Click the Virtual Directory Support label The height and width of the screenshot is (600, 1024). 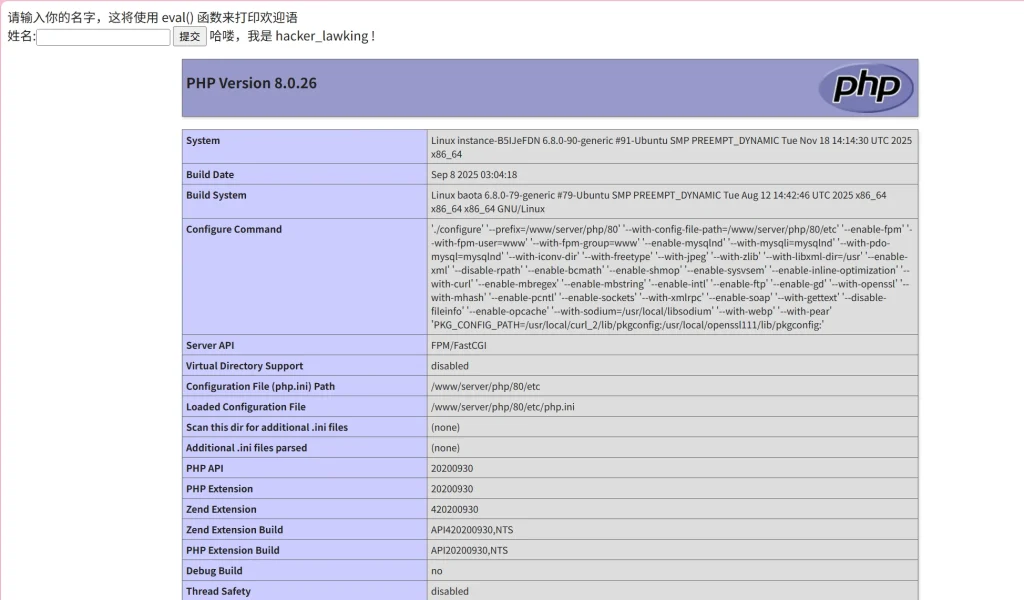tap(244, 366)
